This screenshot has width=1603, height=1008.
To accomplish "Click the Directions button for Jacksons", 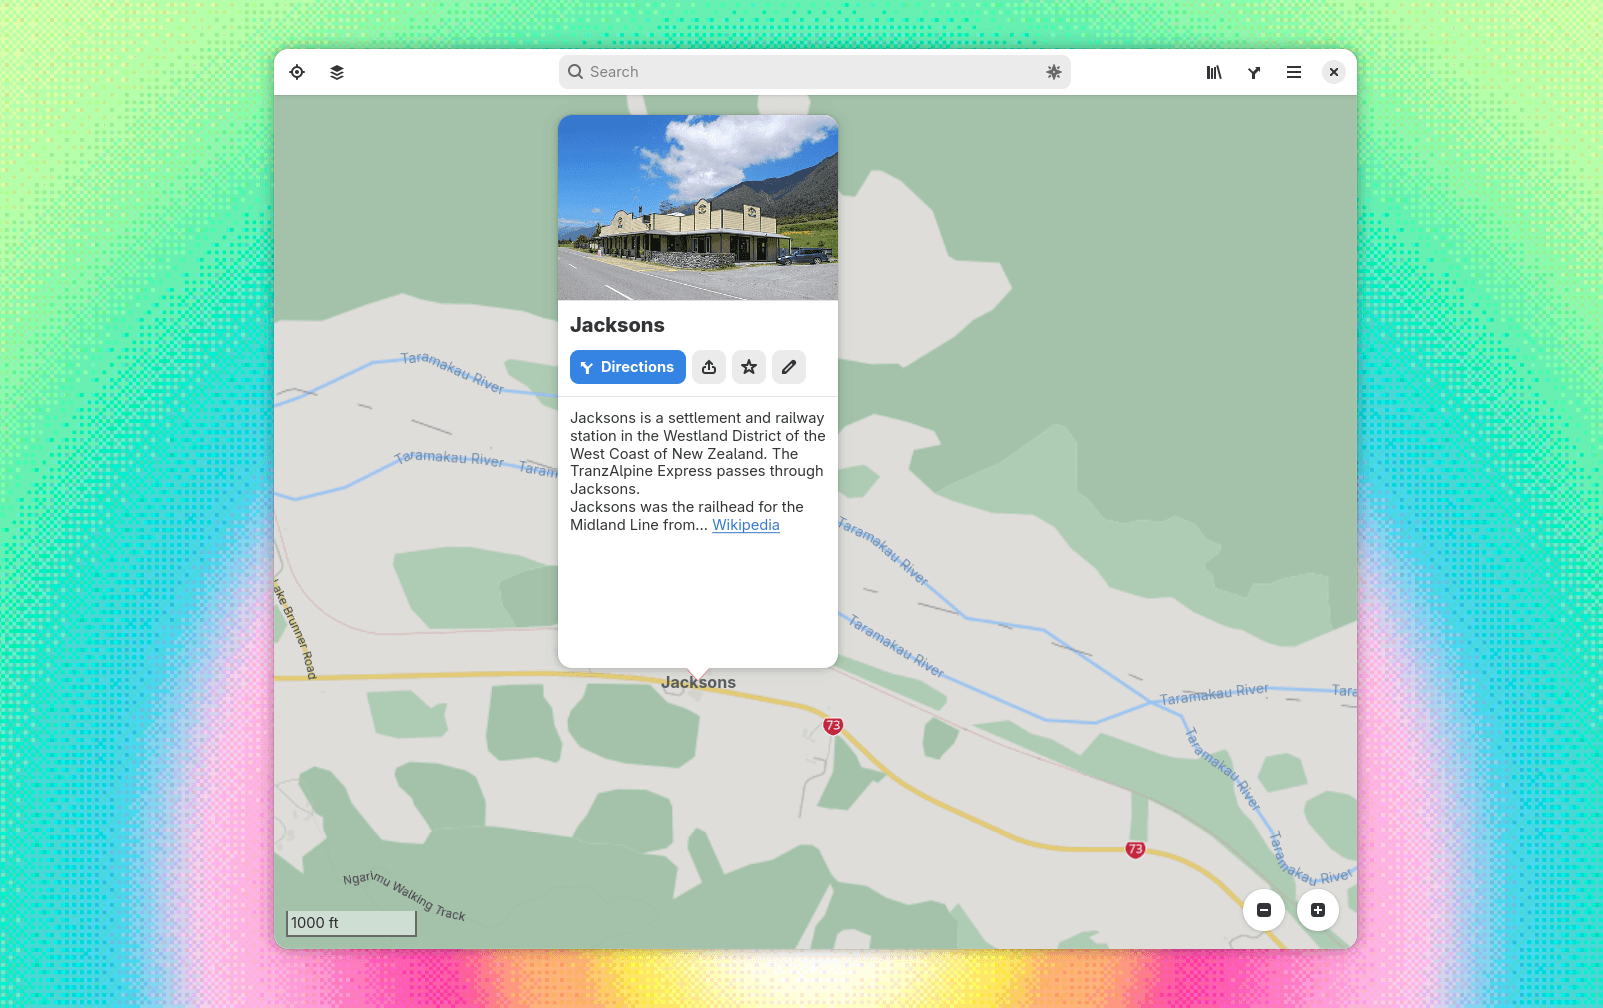I will pyautogui.click(x=627, y=367).
